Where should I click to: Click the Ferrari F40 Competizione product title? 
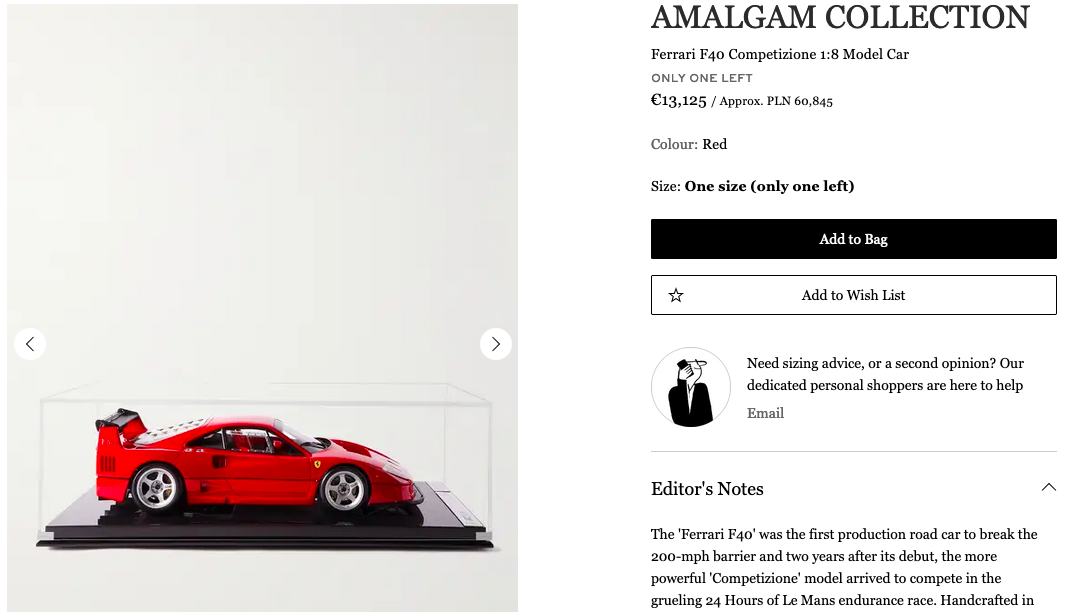[780, 54]
